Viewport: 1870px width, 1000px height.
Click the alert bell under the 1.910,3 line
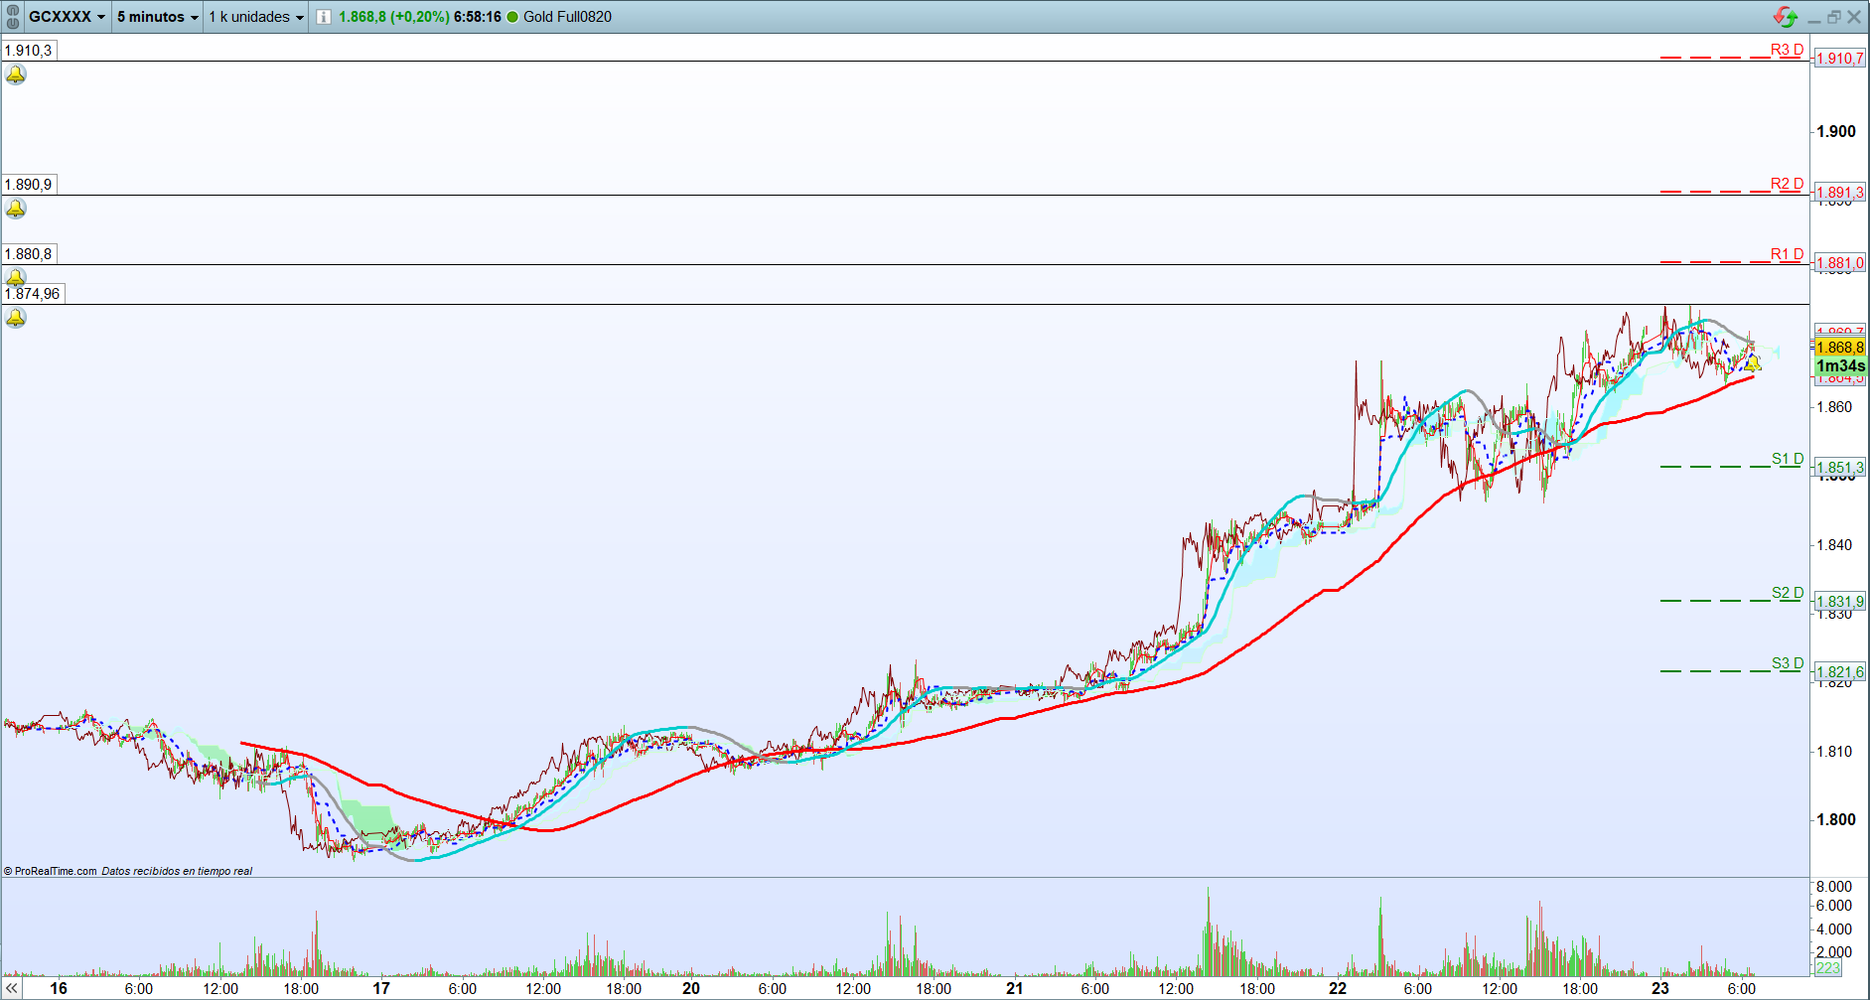(16, 75)
